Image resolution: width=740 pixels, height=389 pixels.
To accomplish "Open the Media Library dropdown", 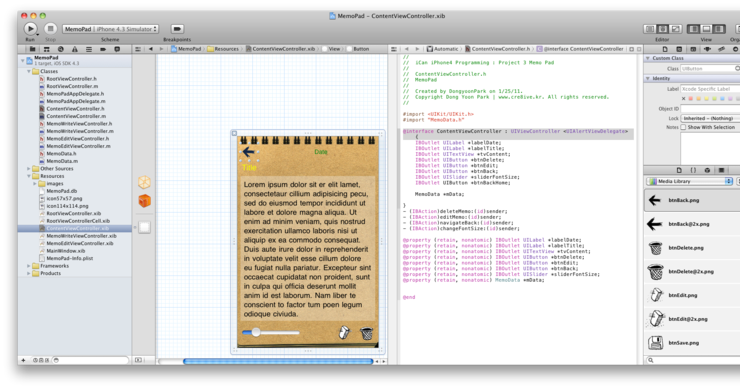I will [690, 181].
